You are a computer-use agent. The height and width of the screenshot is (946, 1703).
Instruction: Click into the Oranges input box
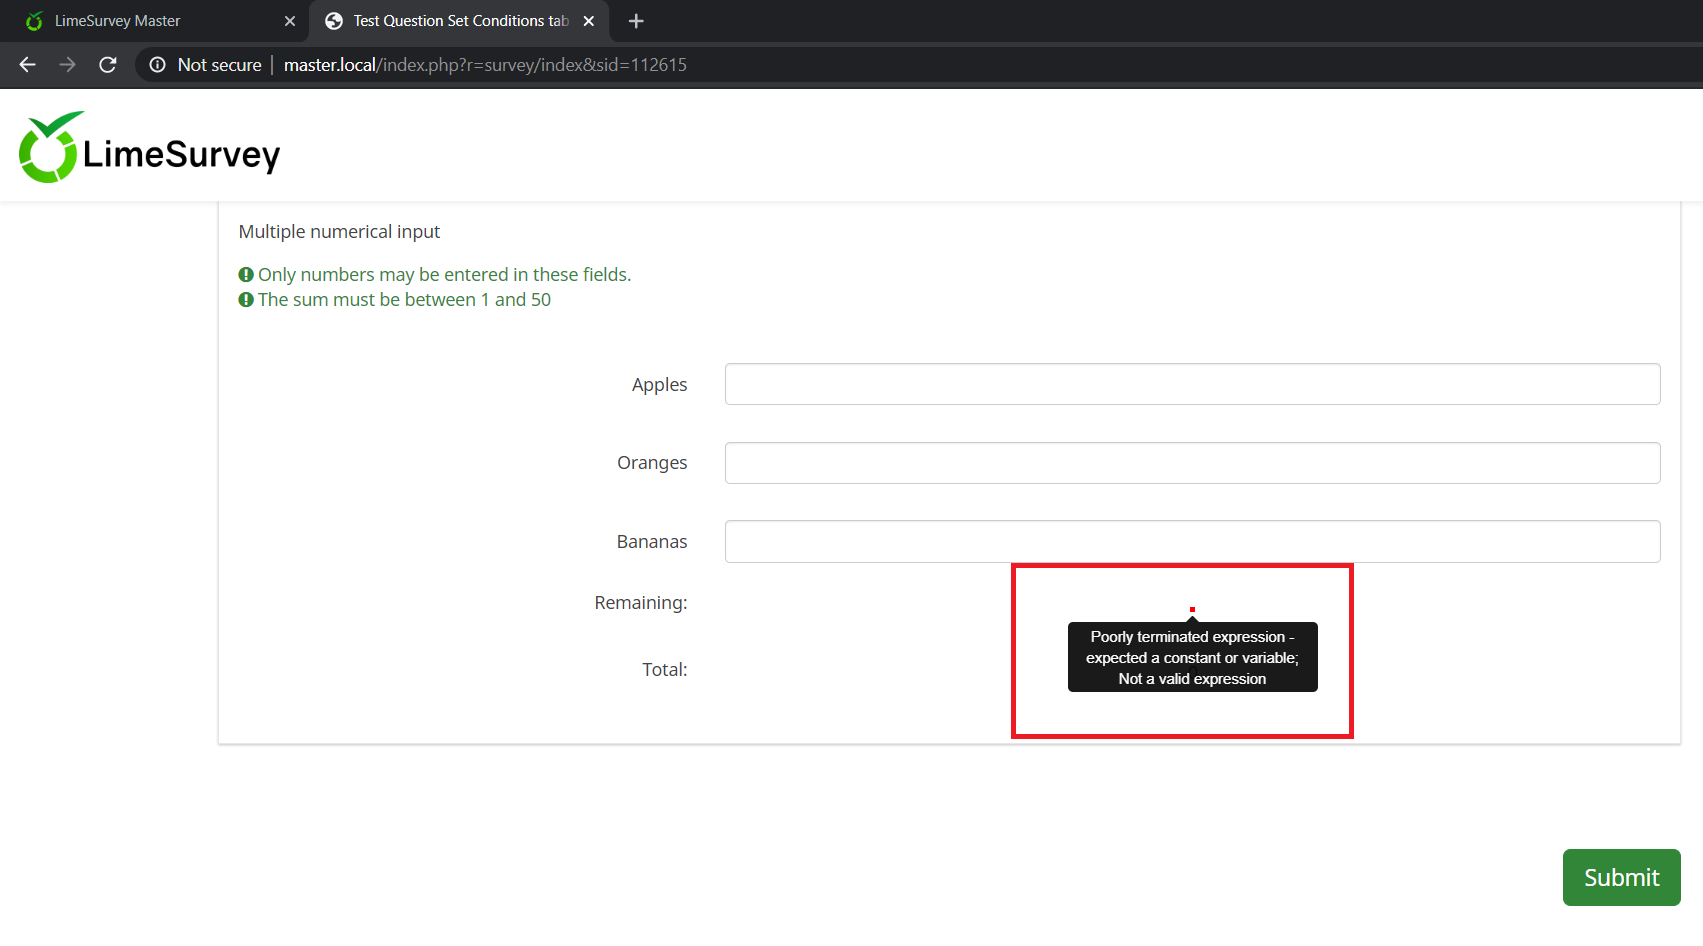click(1192, 463)
